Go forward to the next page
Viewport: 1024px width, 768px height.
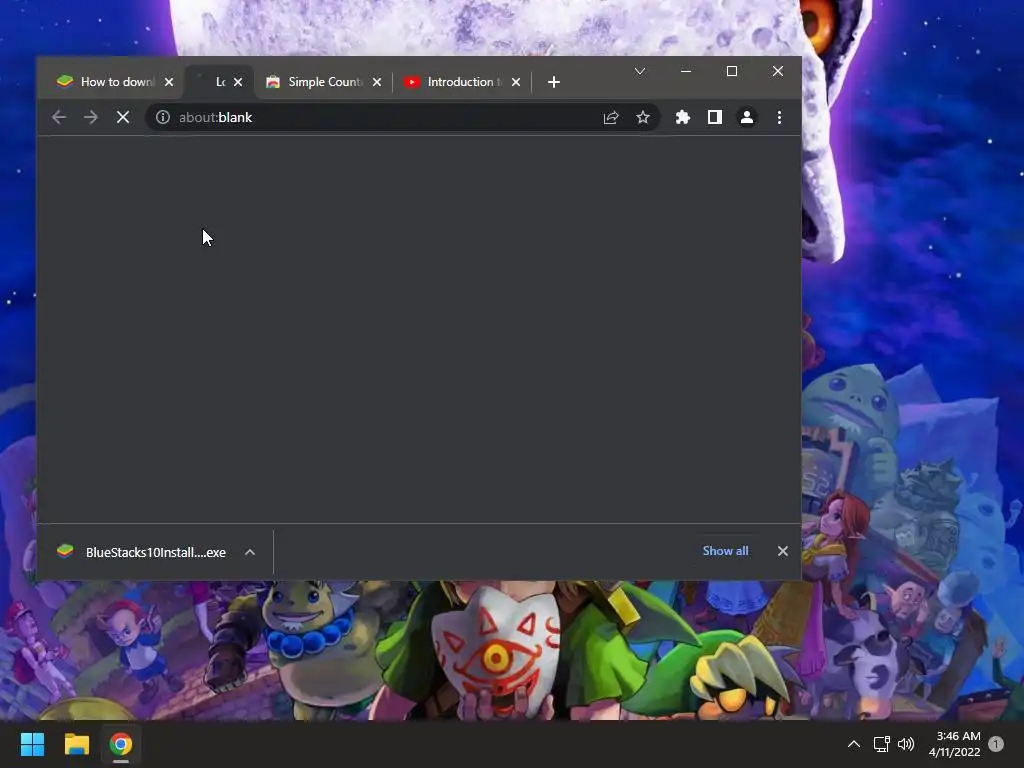[x=91, y=118]
